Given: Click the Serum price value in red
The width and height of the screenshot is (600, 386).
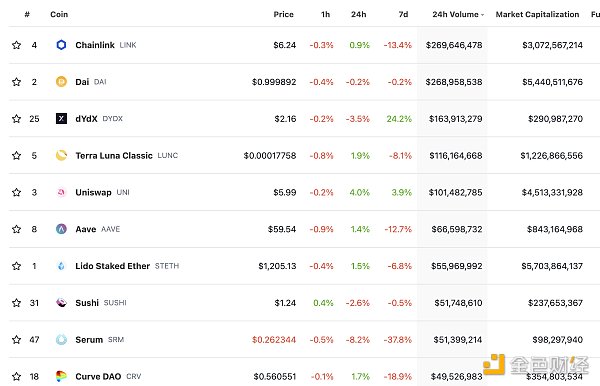Looking at the screenshot, I should (x=274, y=340).
